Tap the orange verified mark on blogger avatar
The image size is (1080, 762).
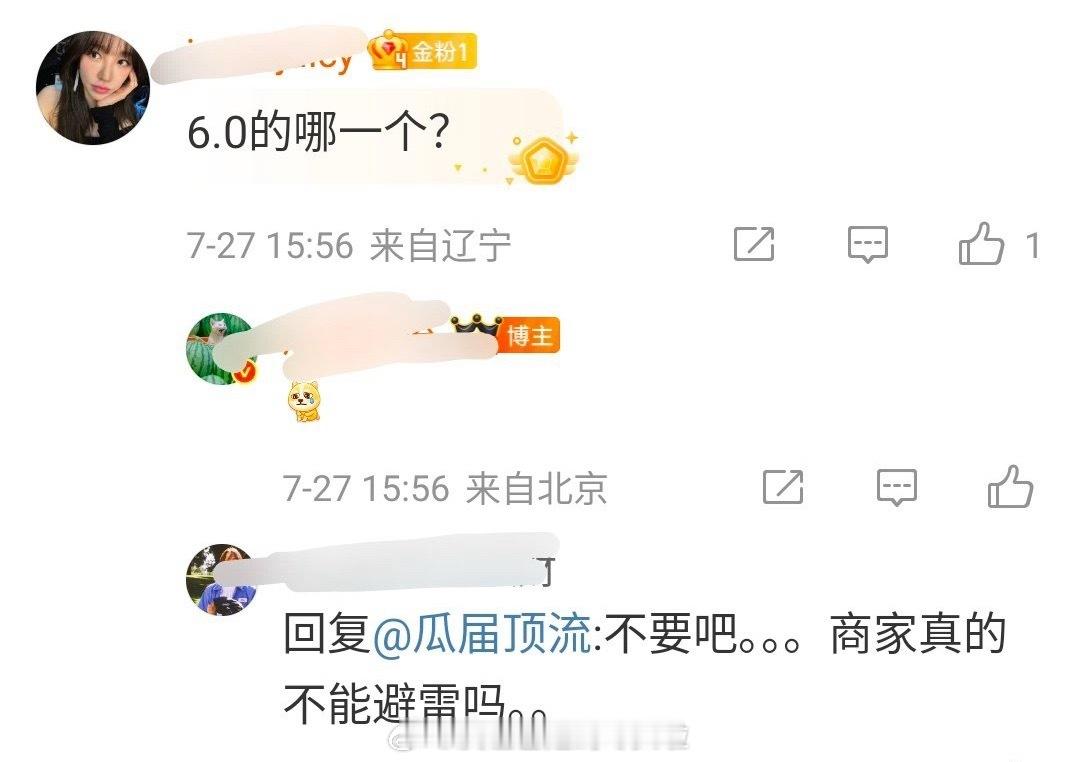(x=245, y=372)
